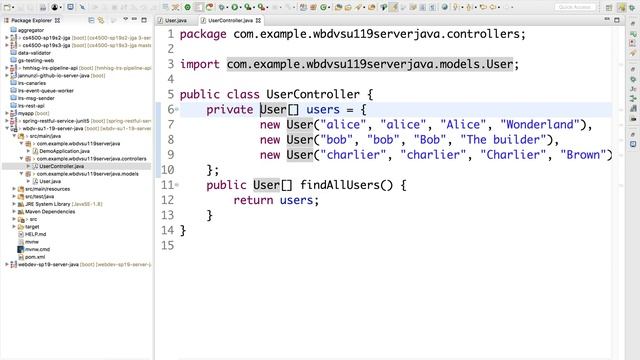
Task: Expand the myapp project
Action: (7, 113)
